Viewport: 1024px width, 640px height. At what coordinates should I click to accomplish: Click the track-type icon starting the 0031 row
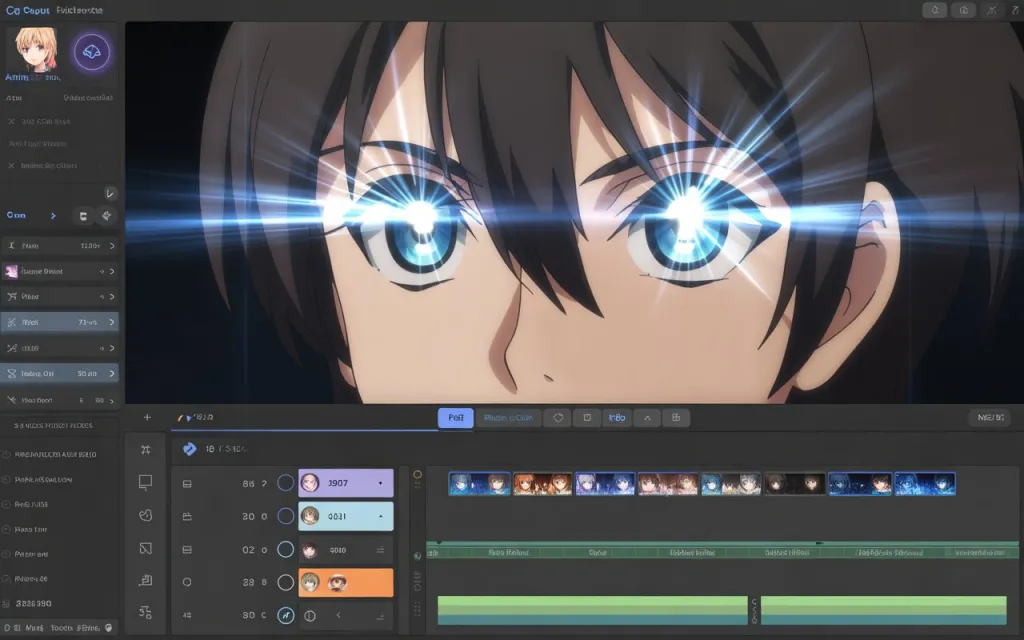click(x=187, y=517)
